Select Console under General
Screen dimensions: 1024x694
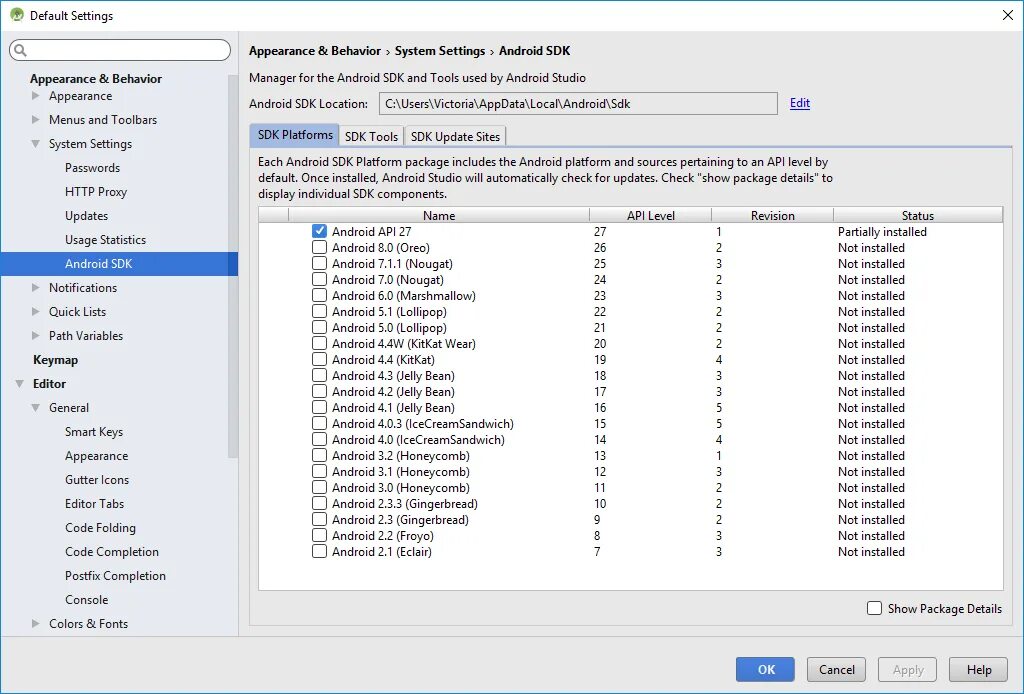click(86, 599)
